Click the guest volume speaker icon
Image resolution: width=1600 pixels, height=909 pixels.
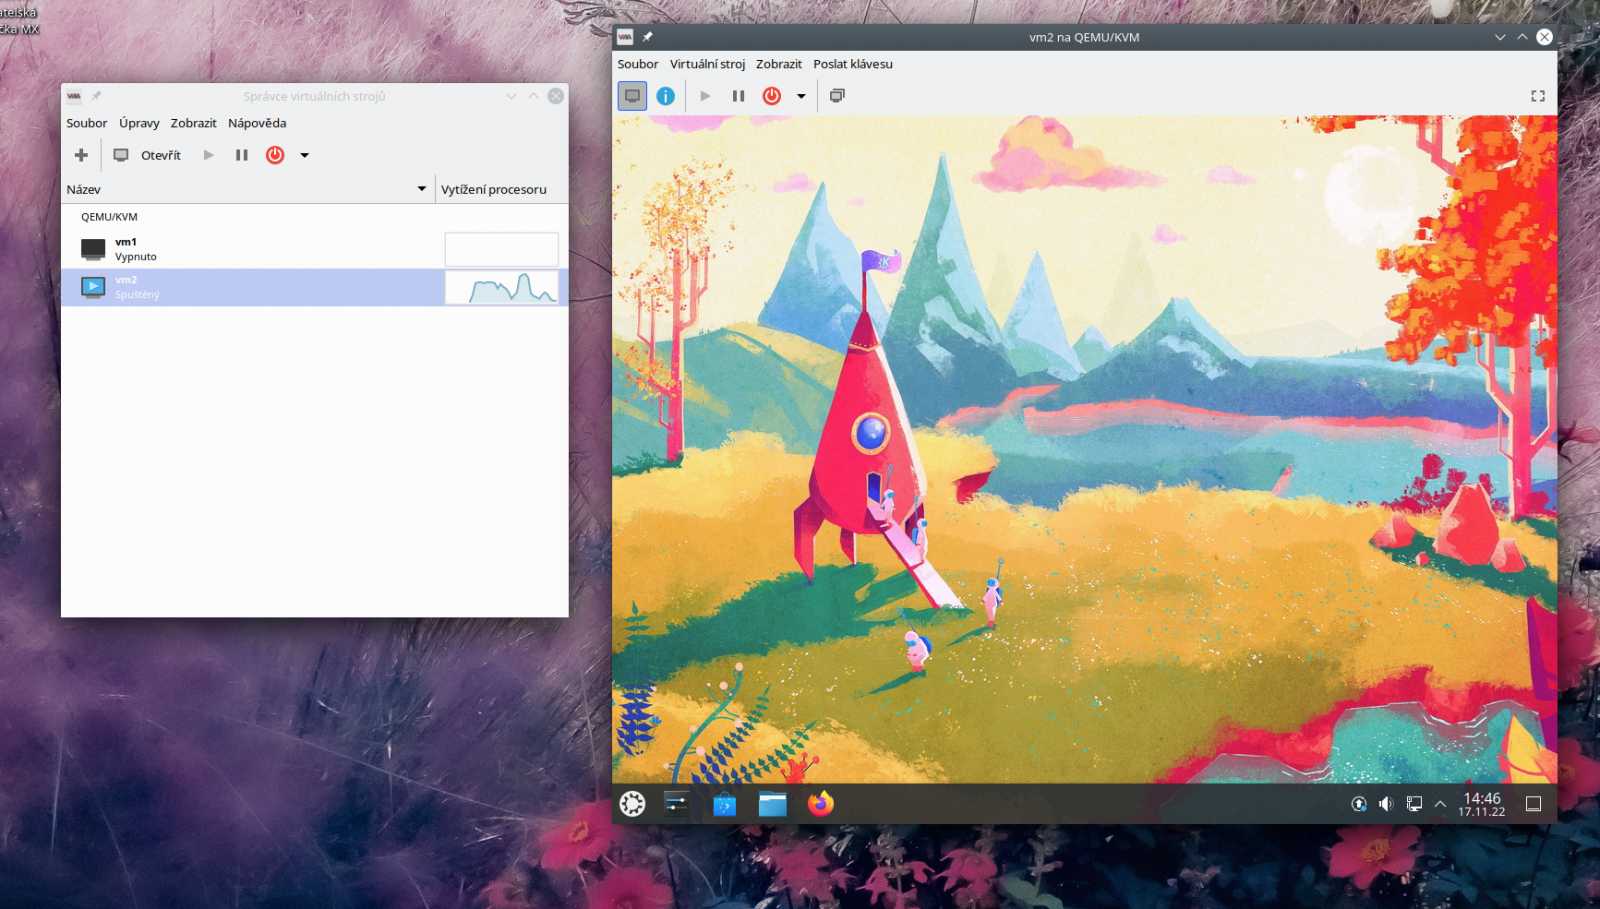[1386, 804]
